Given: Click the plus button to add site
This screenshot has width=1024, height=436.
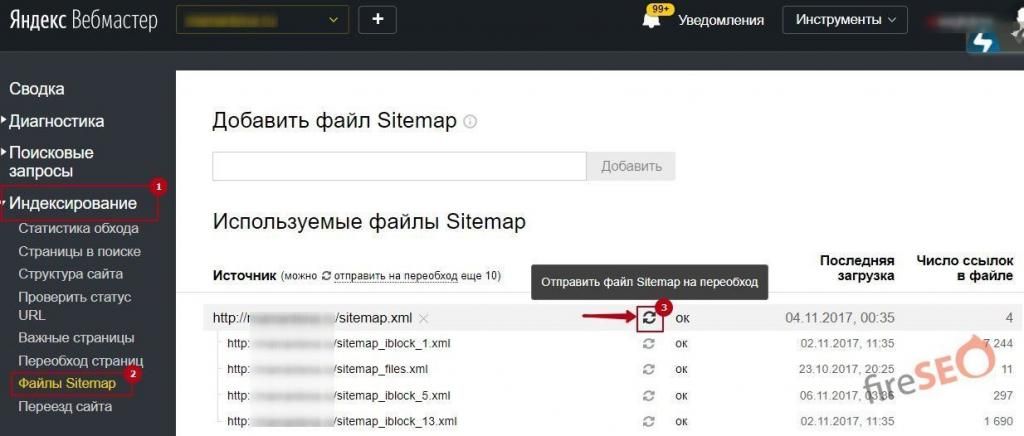Looking at the screenshot, I should click(x=377, y=19).
